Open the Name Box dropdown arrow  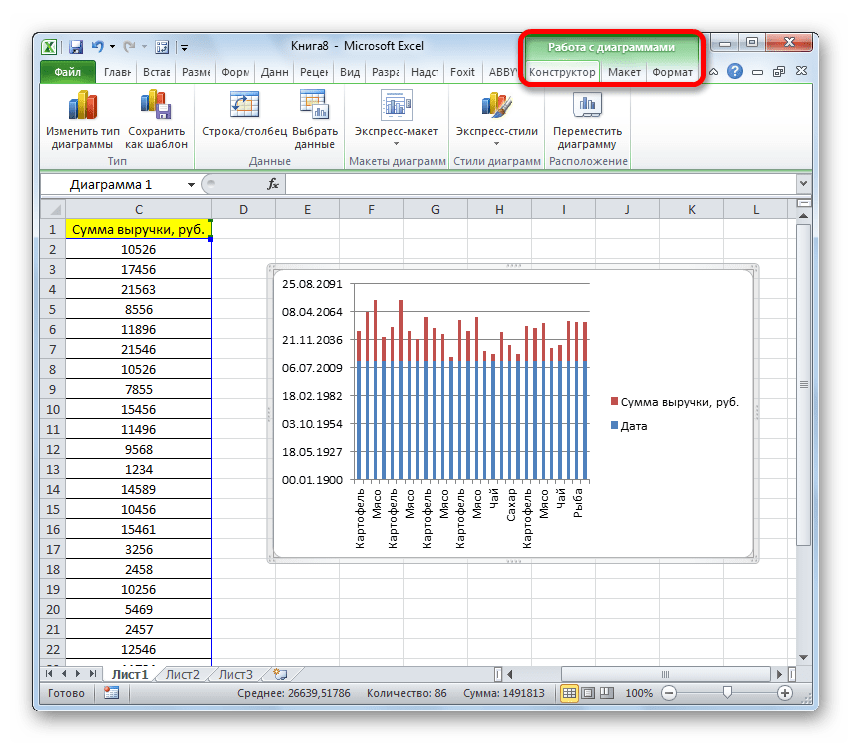(x=191, y=185)
